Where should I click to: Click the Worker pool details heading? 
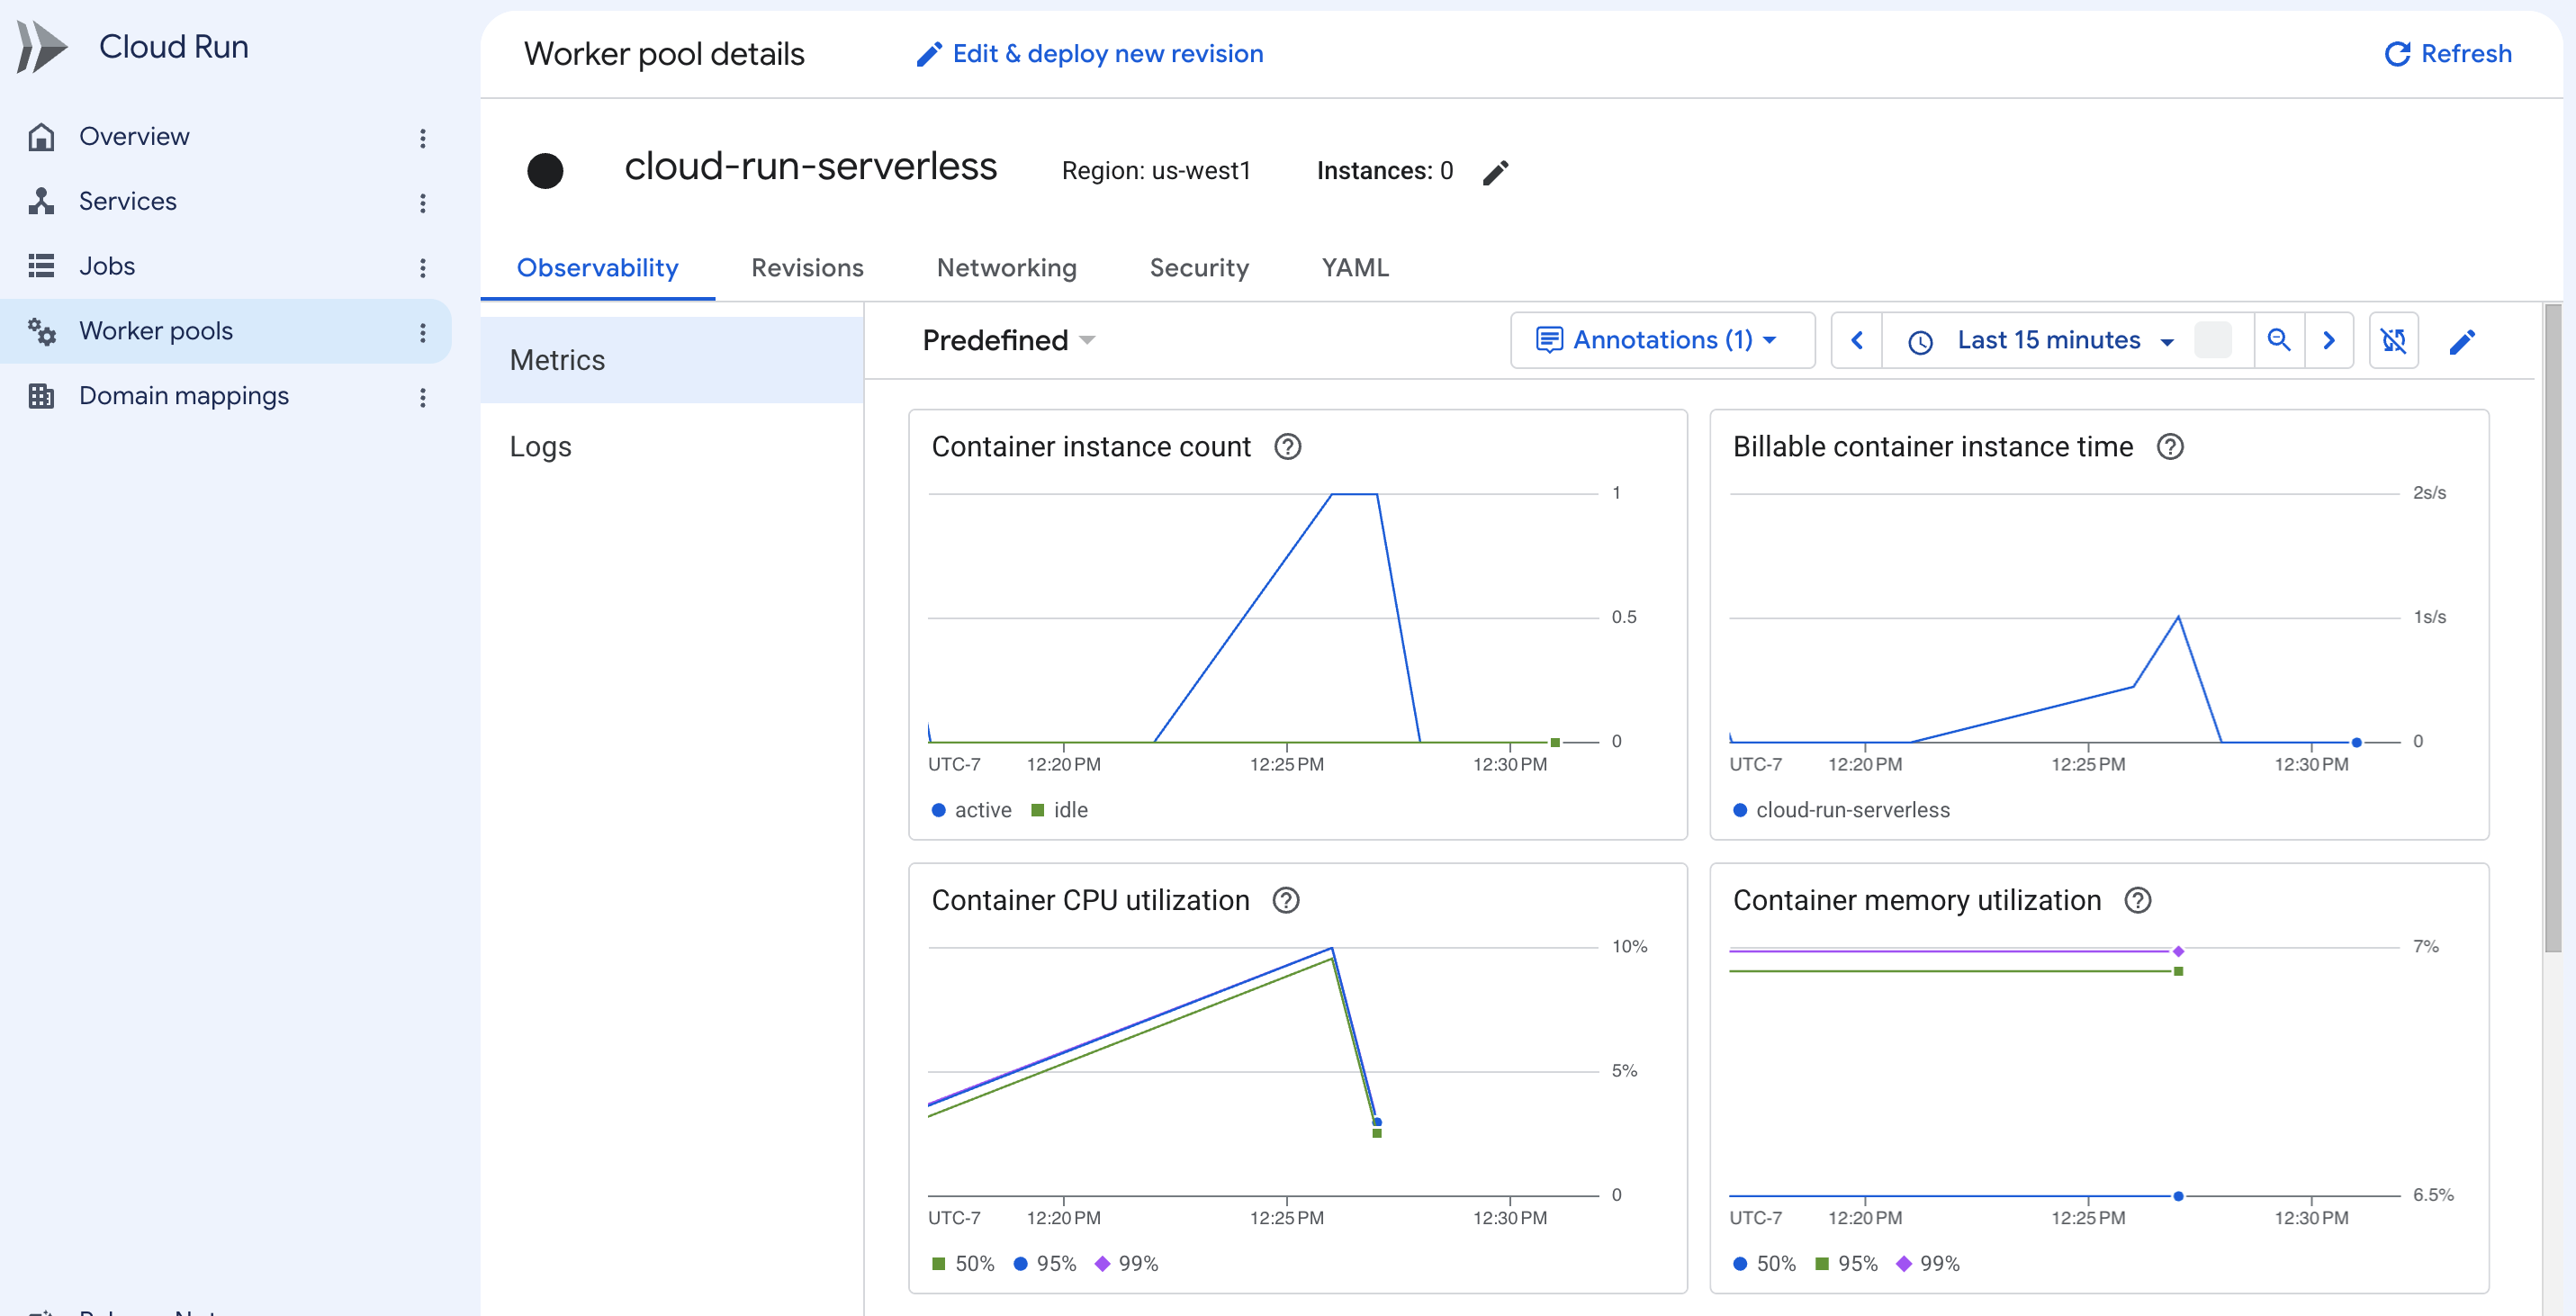tap(664, 54)
